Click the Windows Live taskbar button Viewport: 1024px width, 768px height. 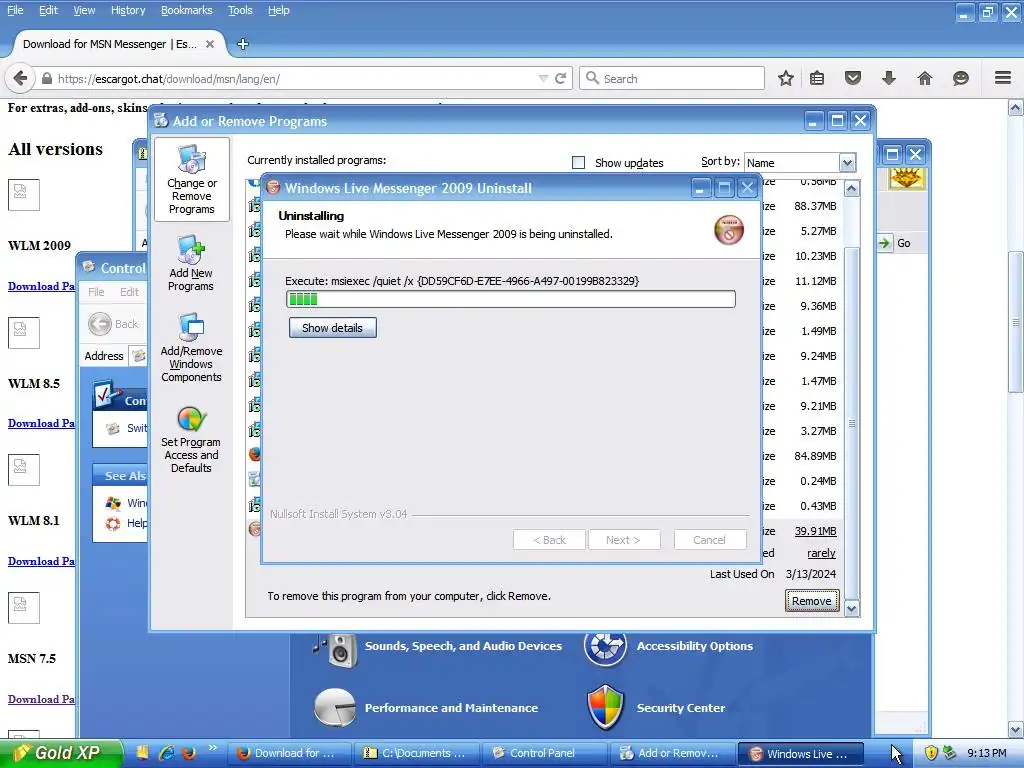799,753
